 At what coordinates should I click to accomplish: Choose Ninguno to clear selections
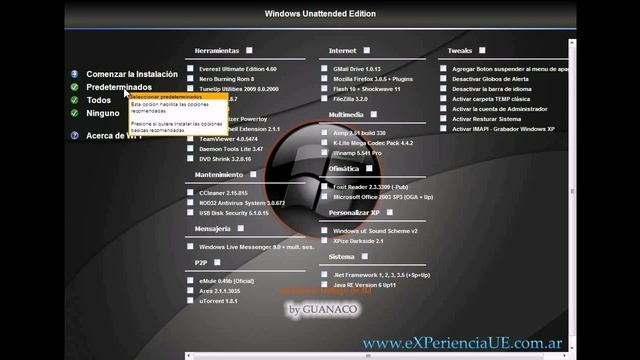tap(103, 113)
